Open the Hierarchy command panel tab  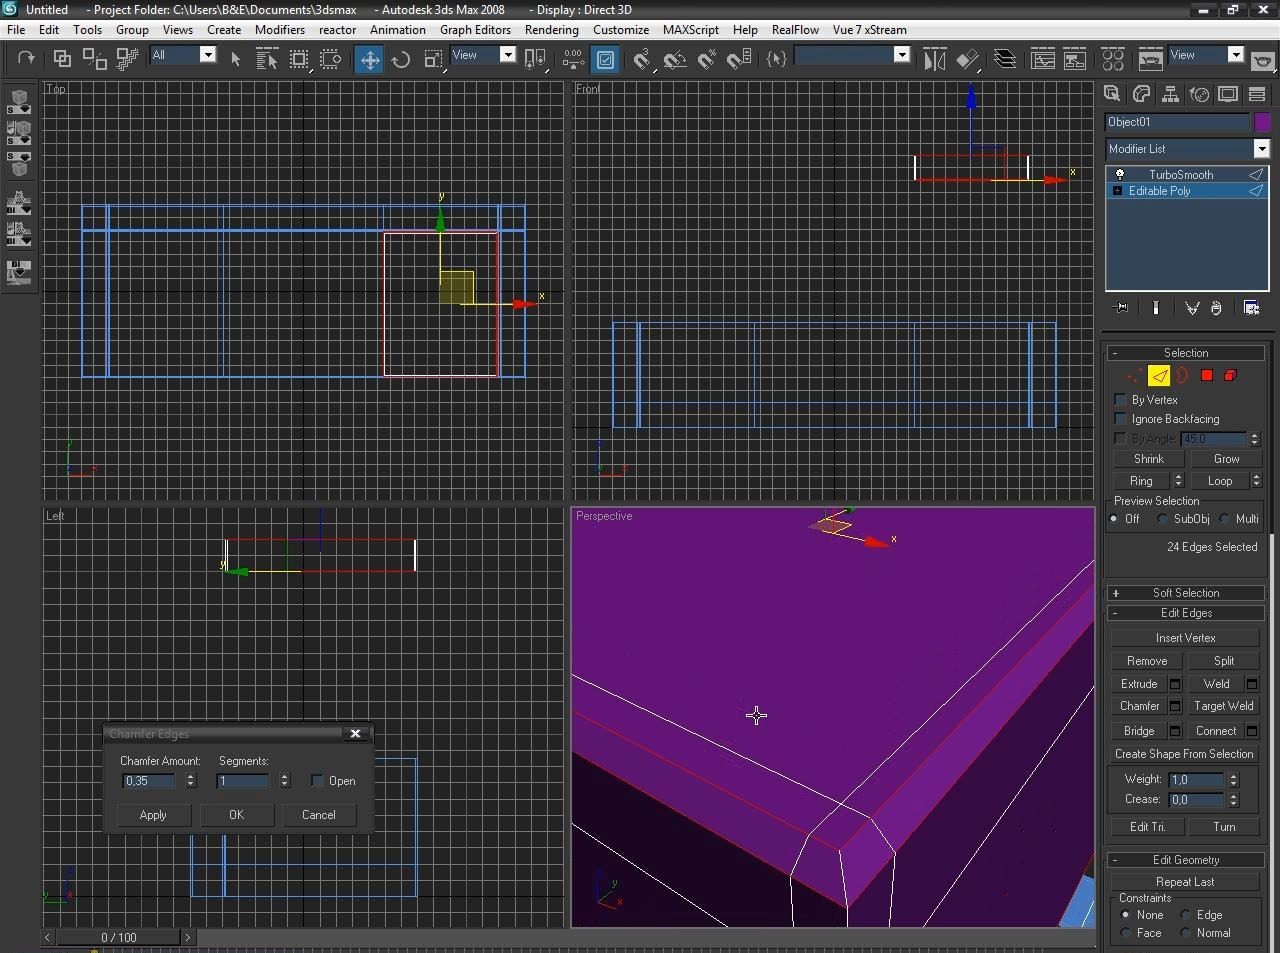pyautogui.click(x=1170, y=94)
